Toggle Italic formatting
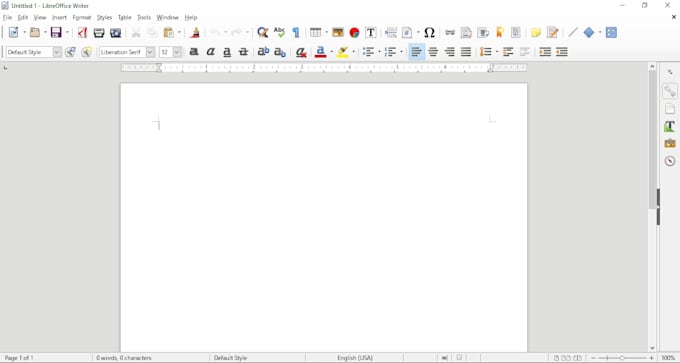This screenshot has height=363, width=680. pos(211,52)
